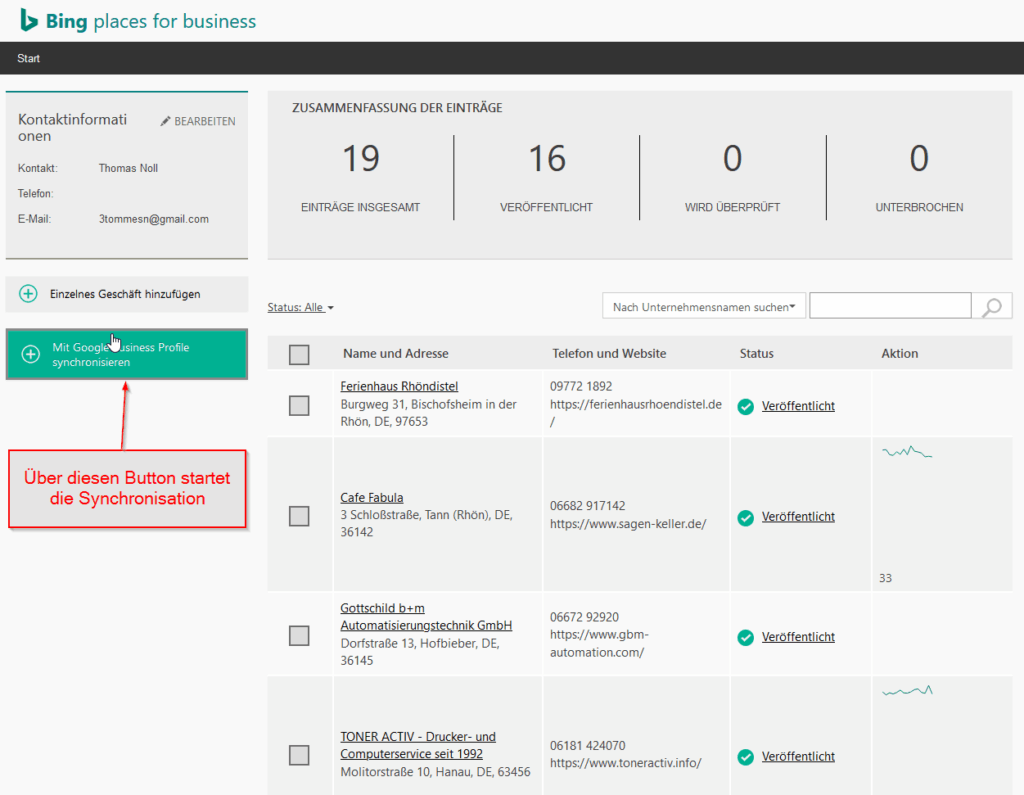Click the Veröffentlicht link for TONER ACTIV

pos(798,756)
